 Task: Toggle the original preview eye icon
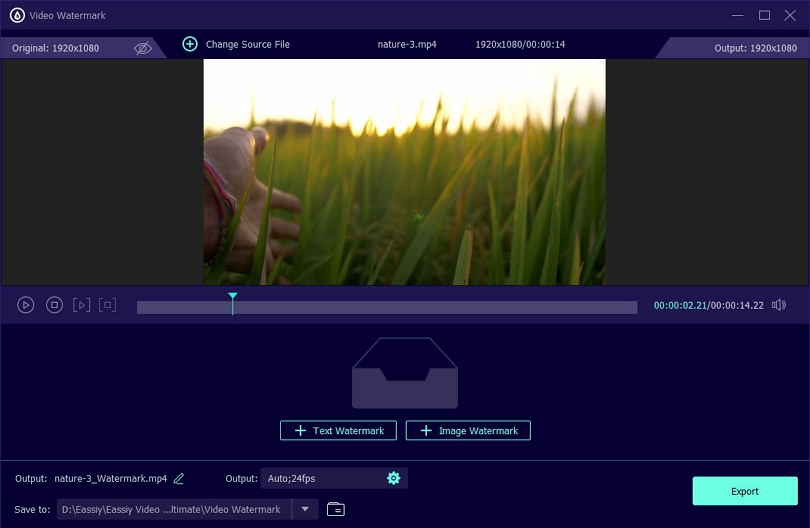click(143, 48)
